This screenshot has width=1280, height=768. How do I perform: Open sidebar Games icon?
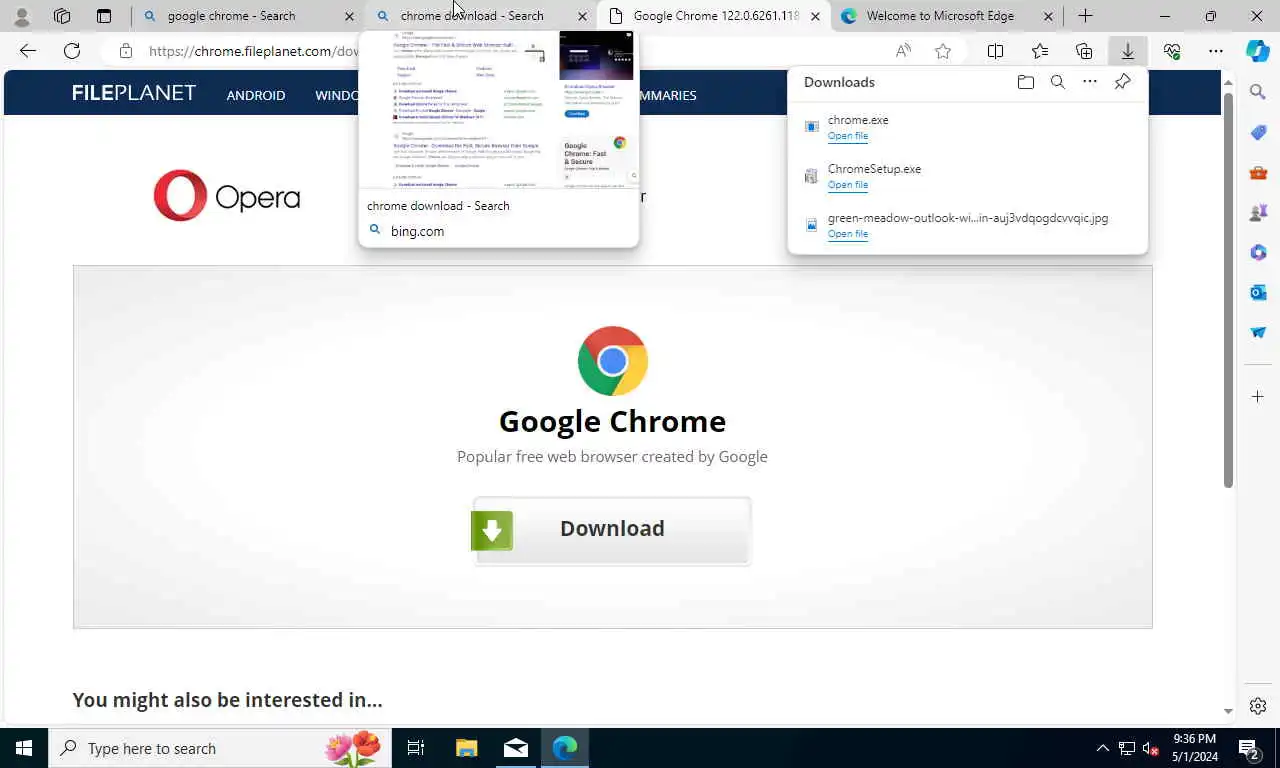1258,213
